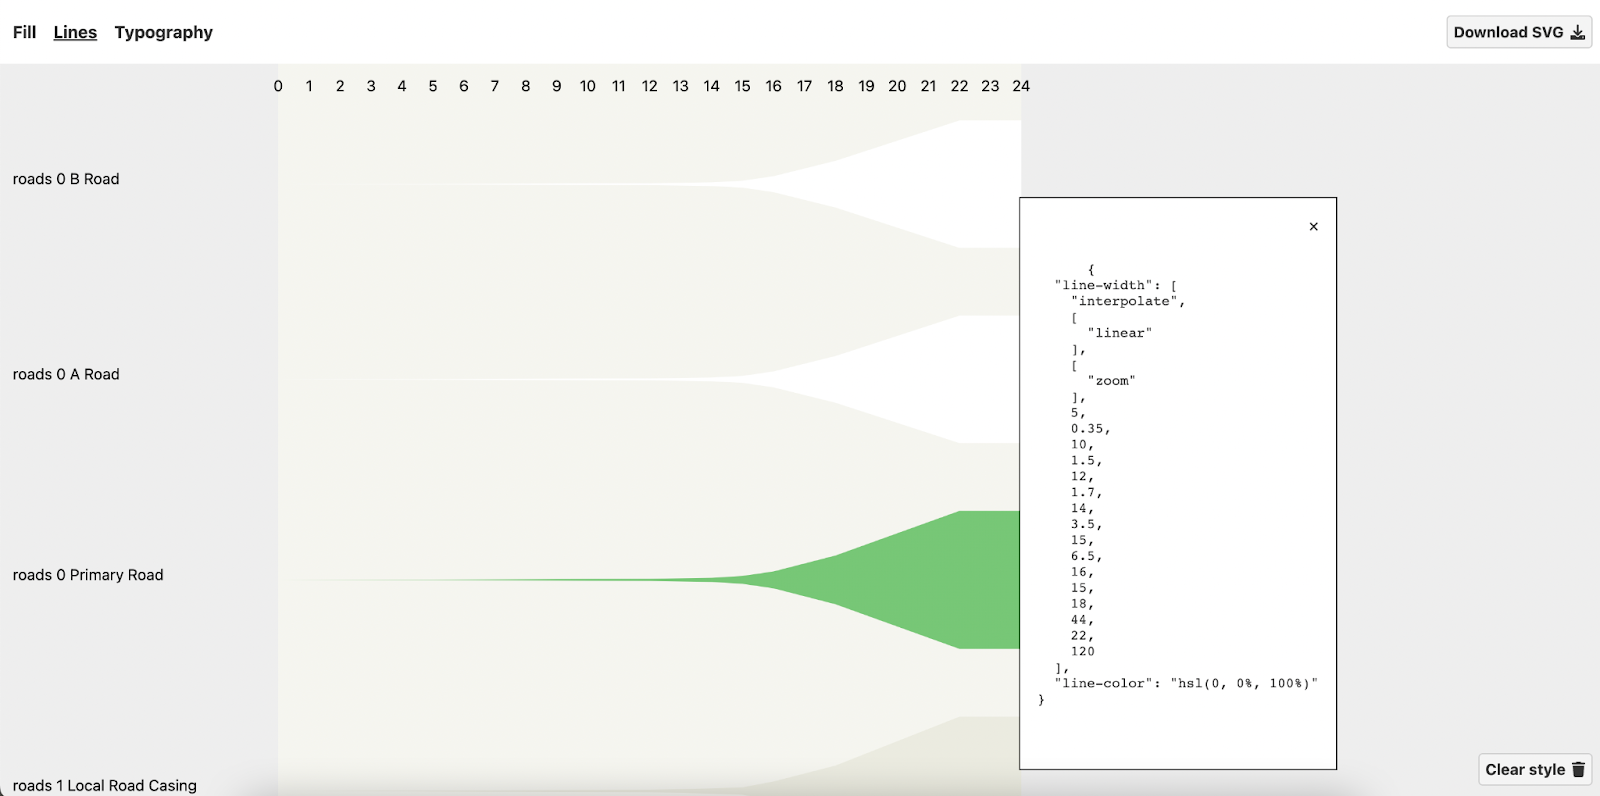Click zoom level 3 on the axis
1600x796 pixels.
click(x=371, y=86)
